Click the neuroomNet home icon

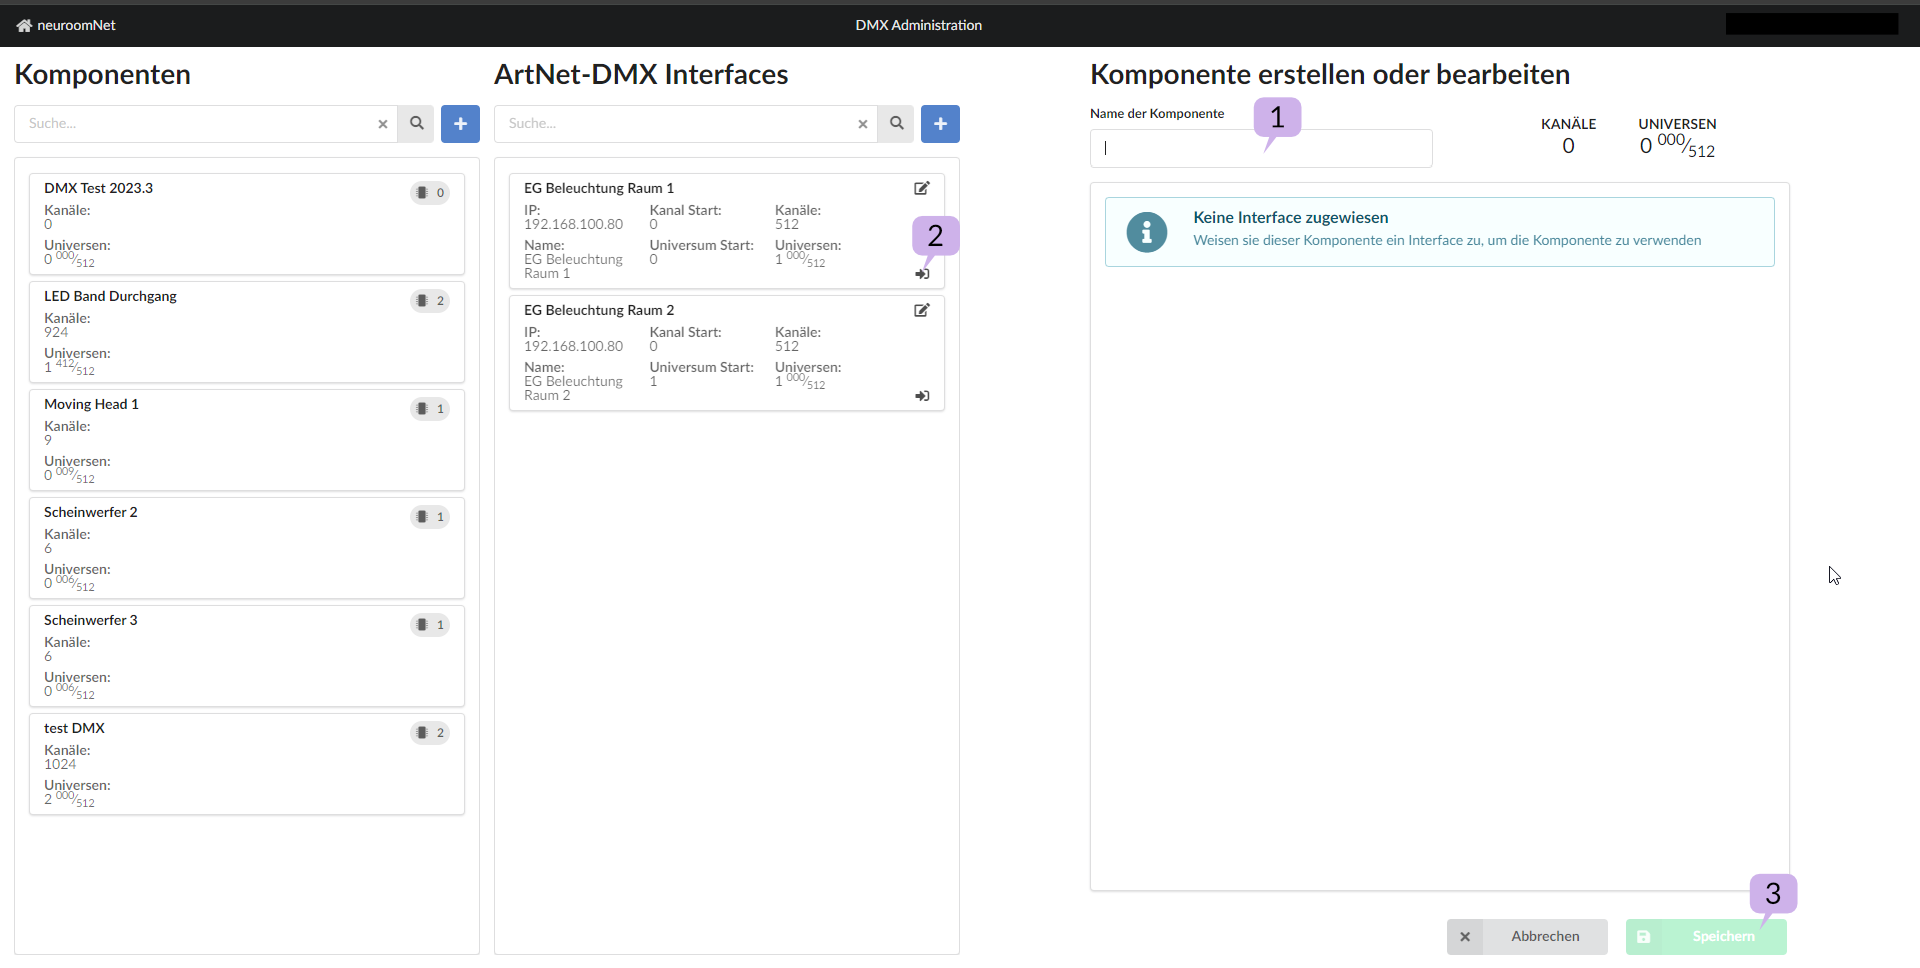click(x=22, y=24)
